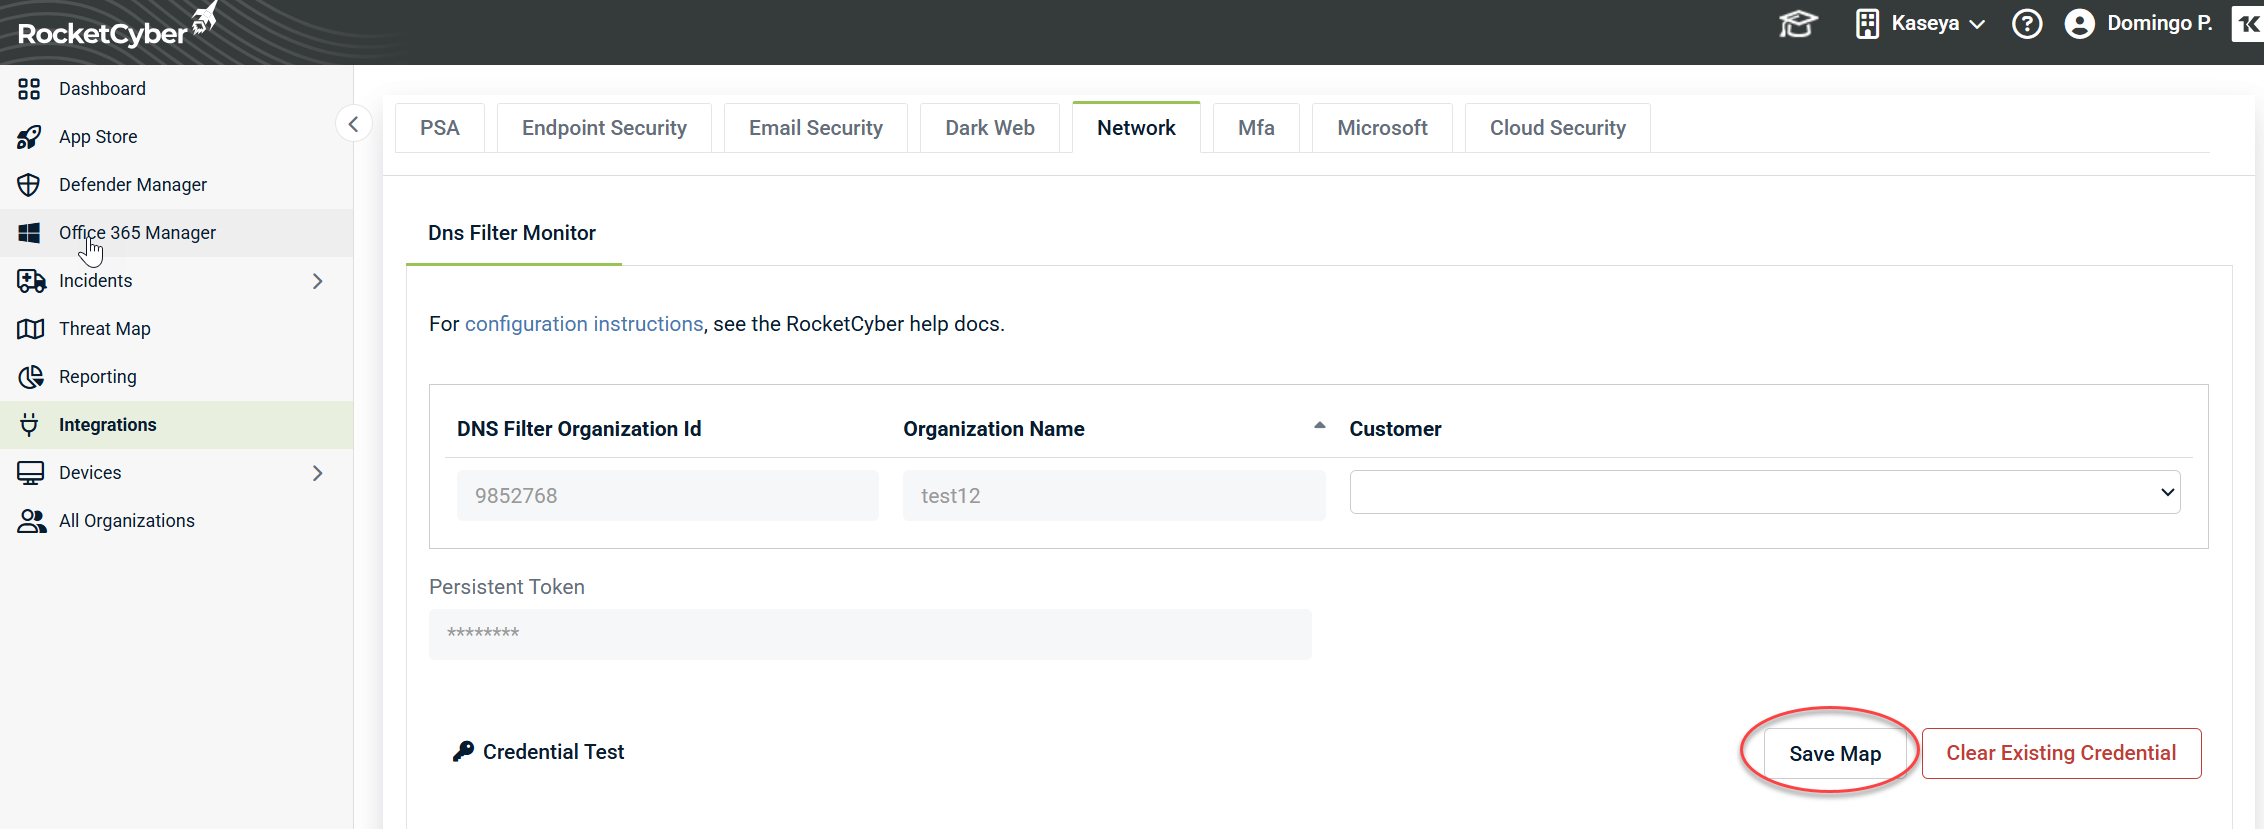Switch to the Endpoint Security tab
Screen dimensions: 2264x829
click(x=604, y=128)
